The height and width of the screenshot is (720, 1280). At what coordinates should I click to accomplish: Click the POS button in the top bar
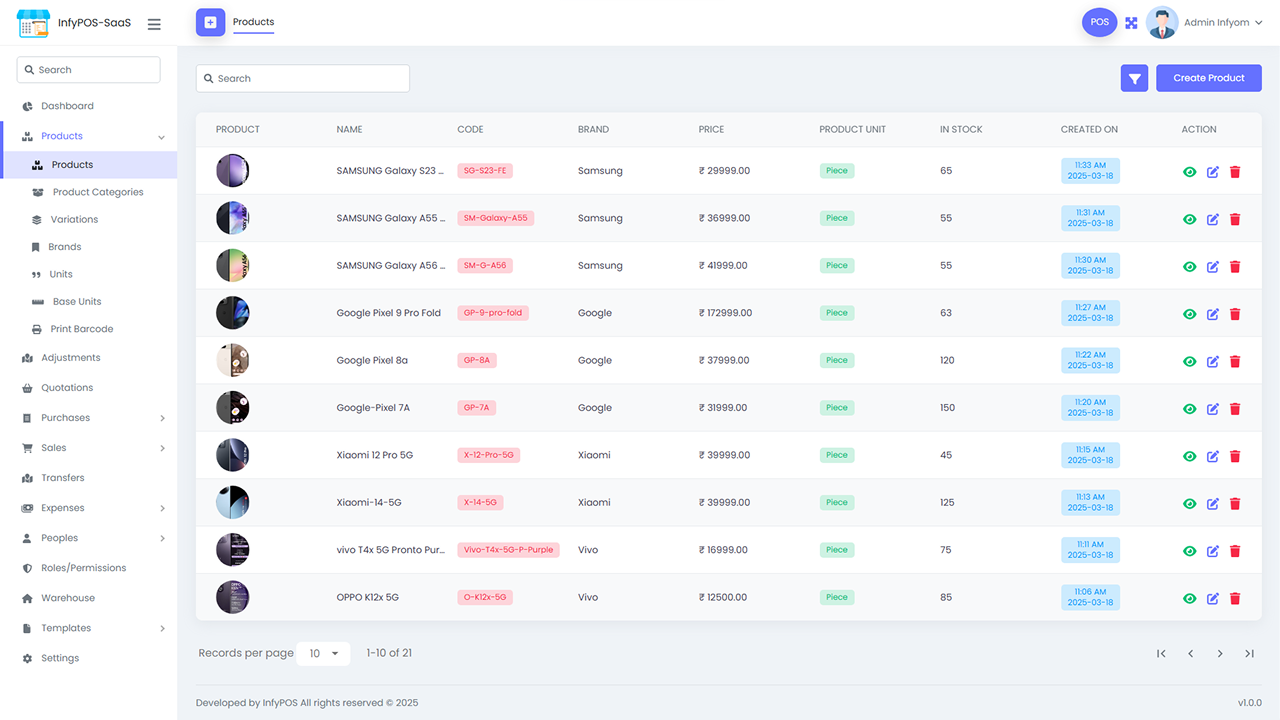pyautogui.click(x=1099, y=21)
